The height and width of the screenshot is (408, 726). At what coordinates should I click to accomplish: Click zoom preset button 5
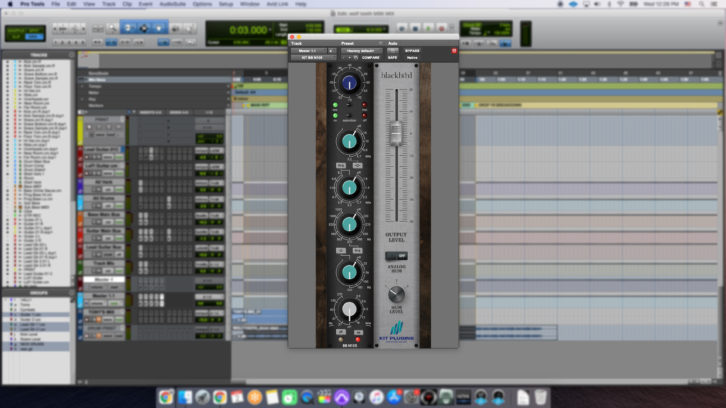(x=82, y=43)
